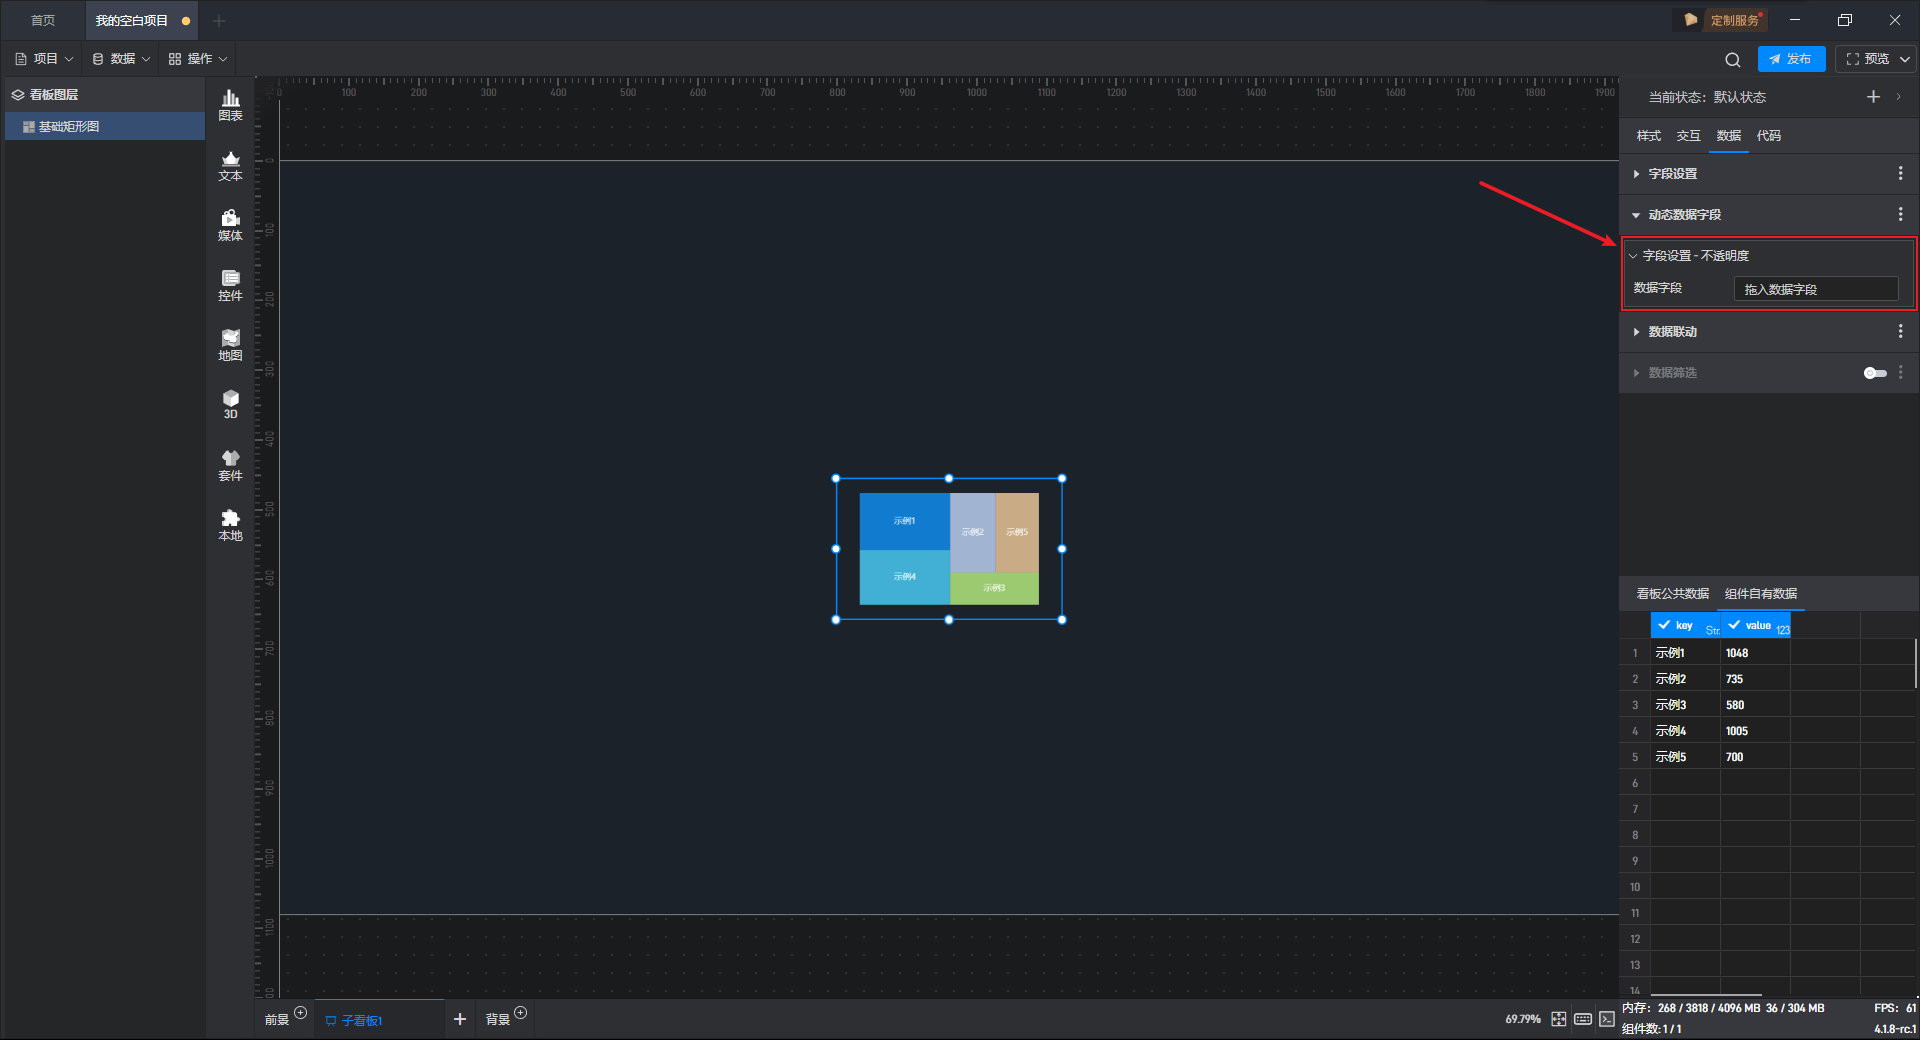Expand the 字段设置 section
1920x1040 pixels.
(x=1672, y=174)
